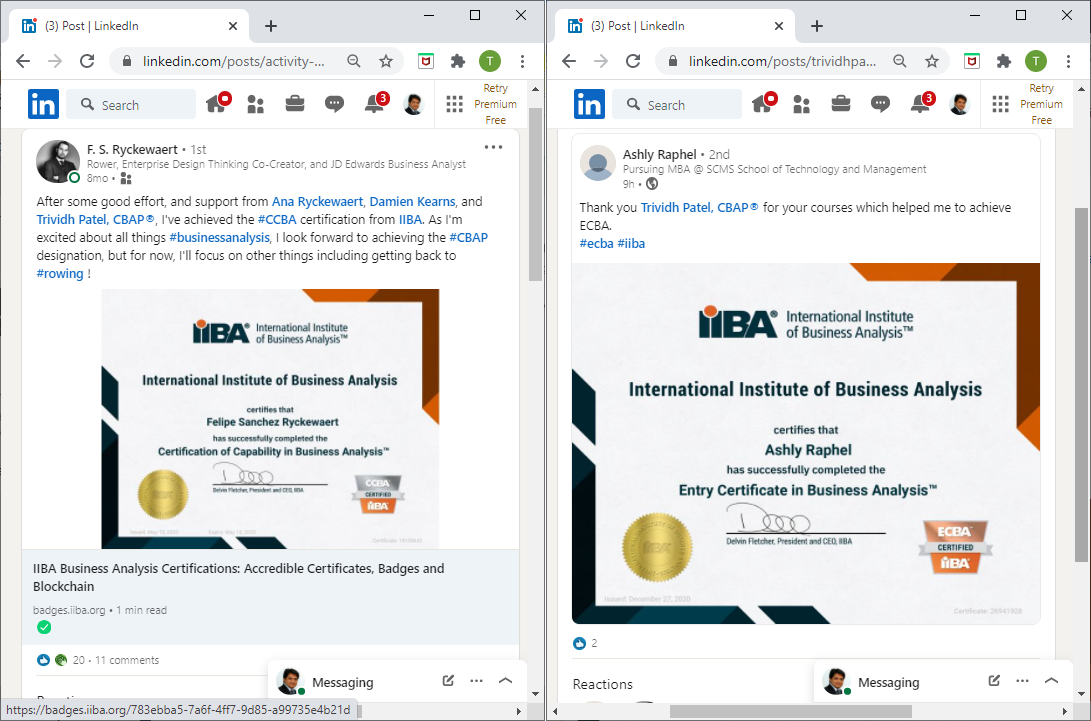Click back arrow in right browser
This screenshot has width=1091, height=721.
click(569, 61)
